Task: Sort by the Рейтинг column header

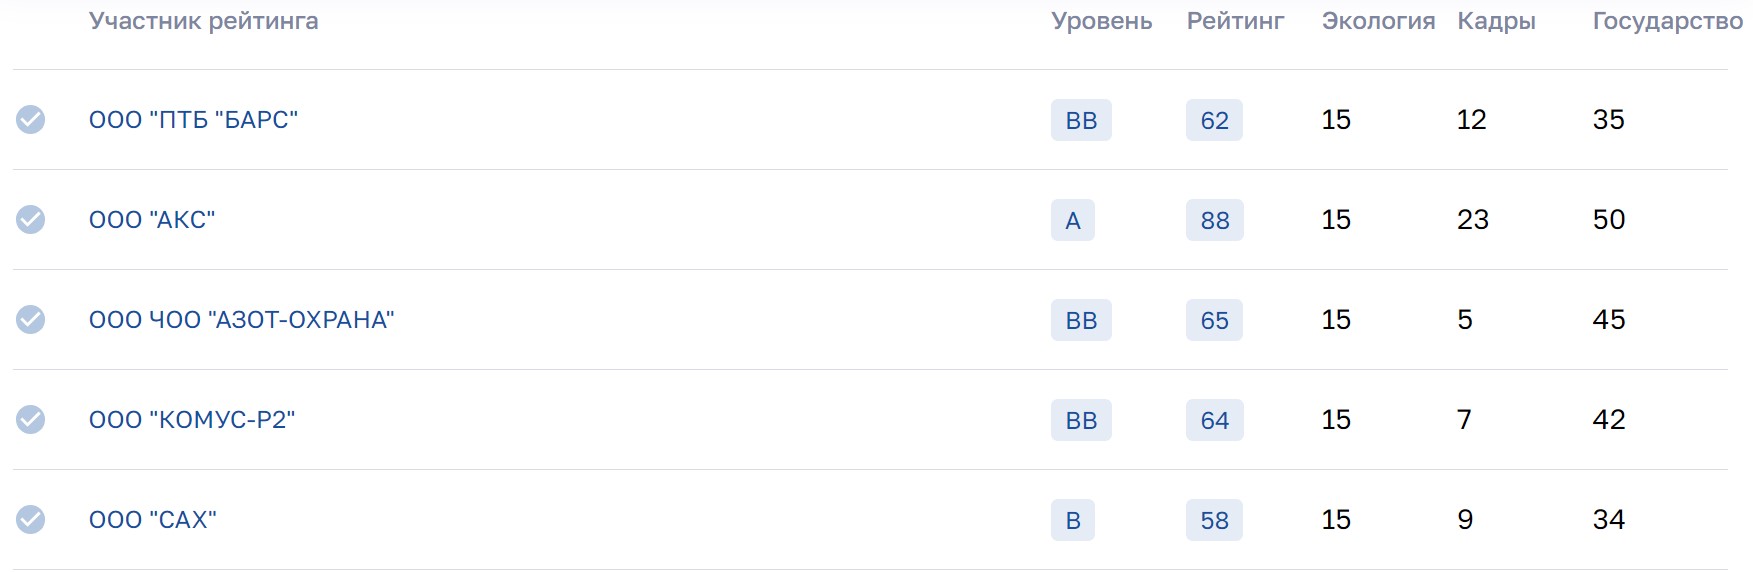Action: pyautogui.click(x=1235, y=21)
